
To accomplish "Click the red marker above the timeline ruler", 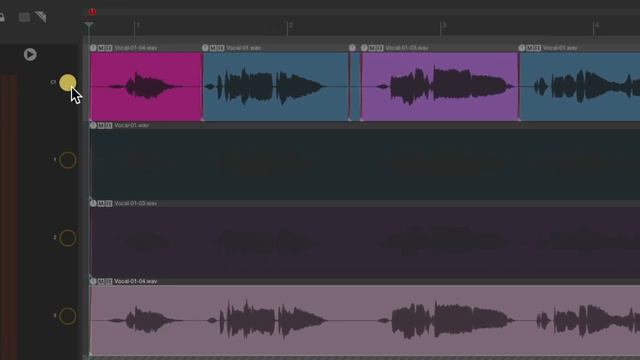I will tap(92, 11).
